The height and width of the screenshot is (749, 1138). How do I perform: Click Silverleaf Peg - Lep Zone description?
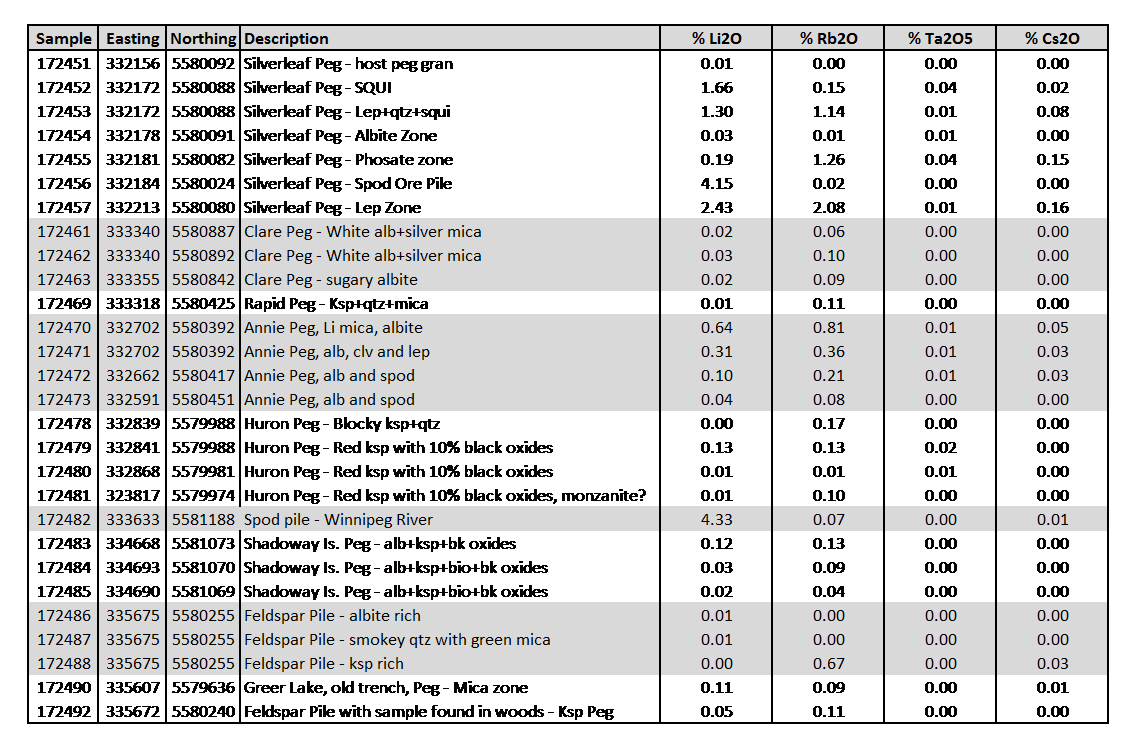(x=332, y=208)
